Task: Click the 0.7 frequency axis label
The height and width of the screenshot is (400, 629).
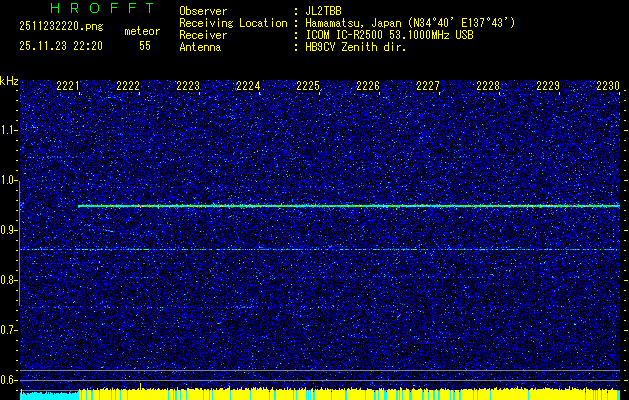Action: pos(9,330)
